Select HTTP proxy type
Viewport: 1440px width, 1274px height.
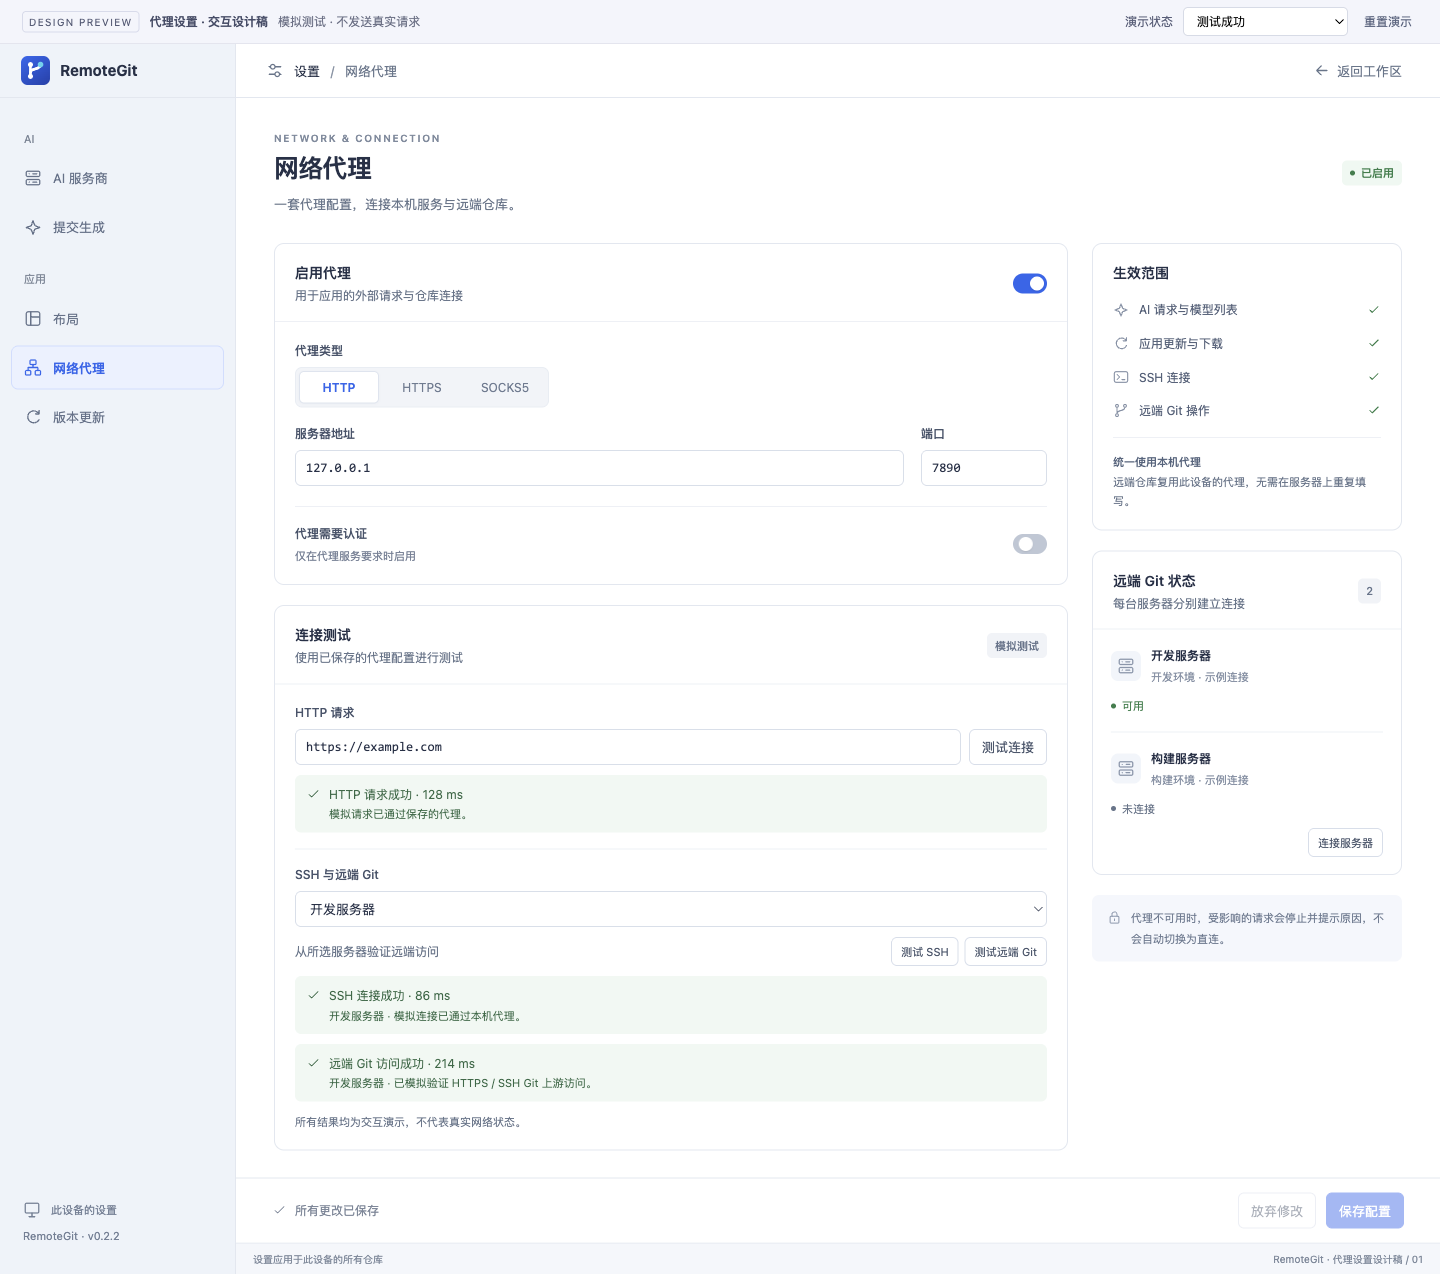339,387
